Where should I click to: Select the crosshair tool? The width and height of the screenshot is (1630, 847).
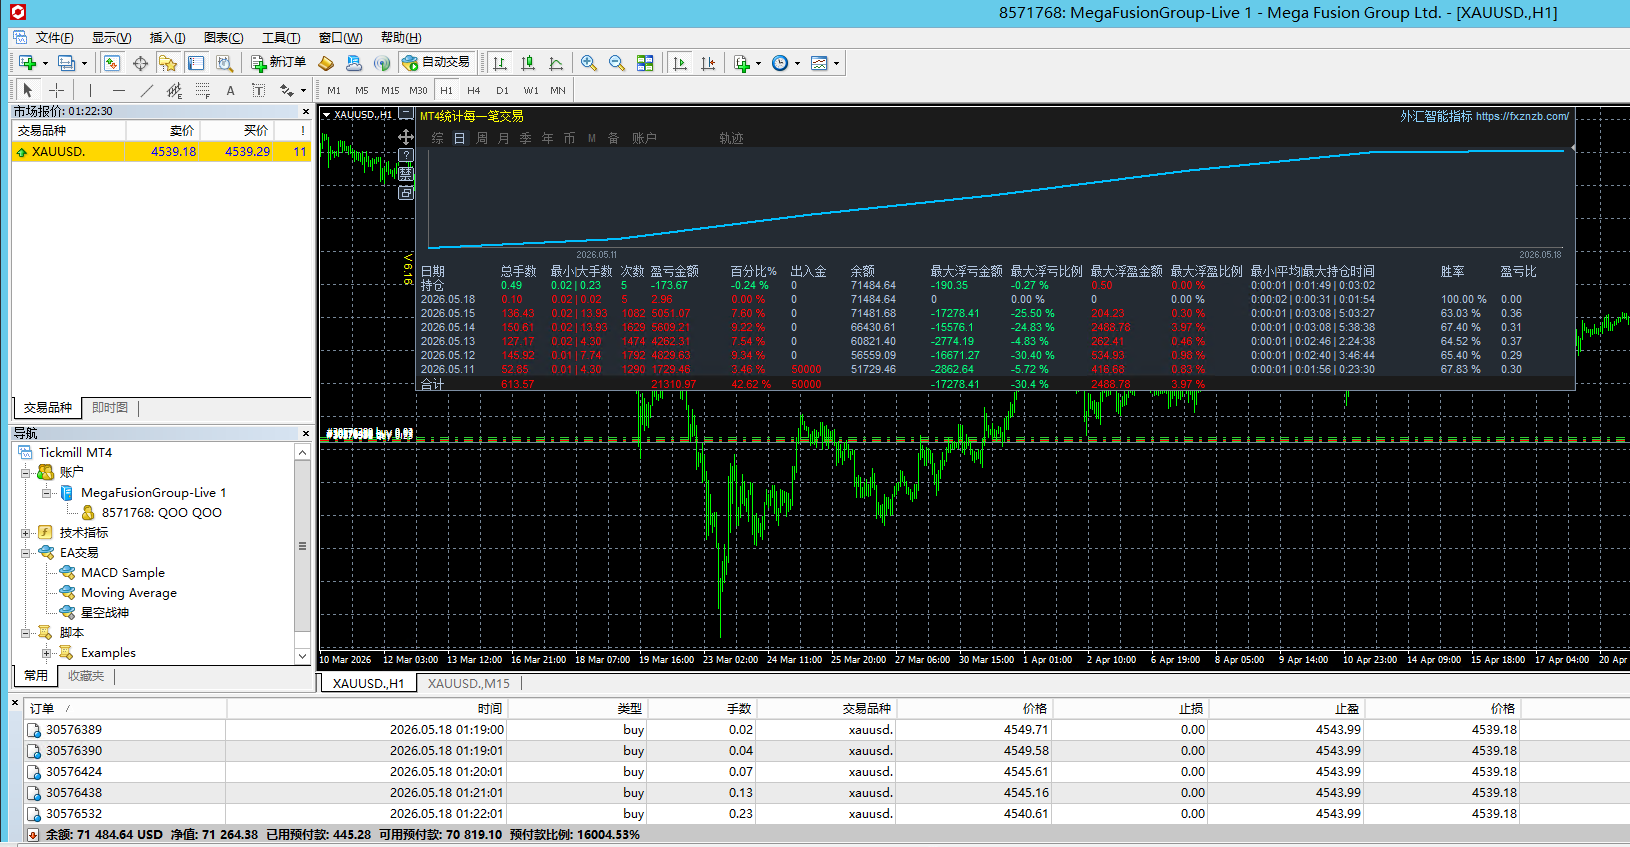pyautogui.click(x=56, y=90)
